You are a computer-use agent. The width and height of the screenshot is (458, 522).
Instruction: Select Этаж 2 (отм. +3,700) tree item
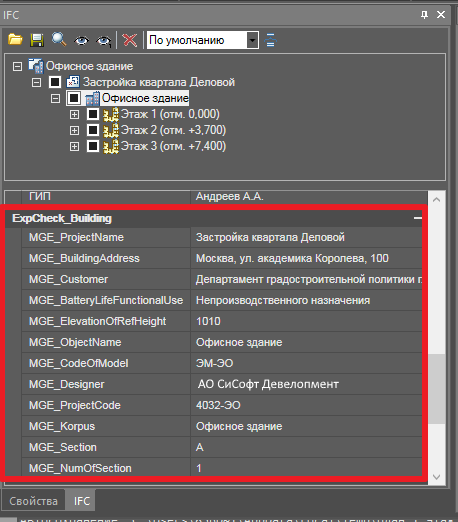pyautogui.click(x=173, y=130)
